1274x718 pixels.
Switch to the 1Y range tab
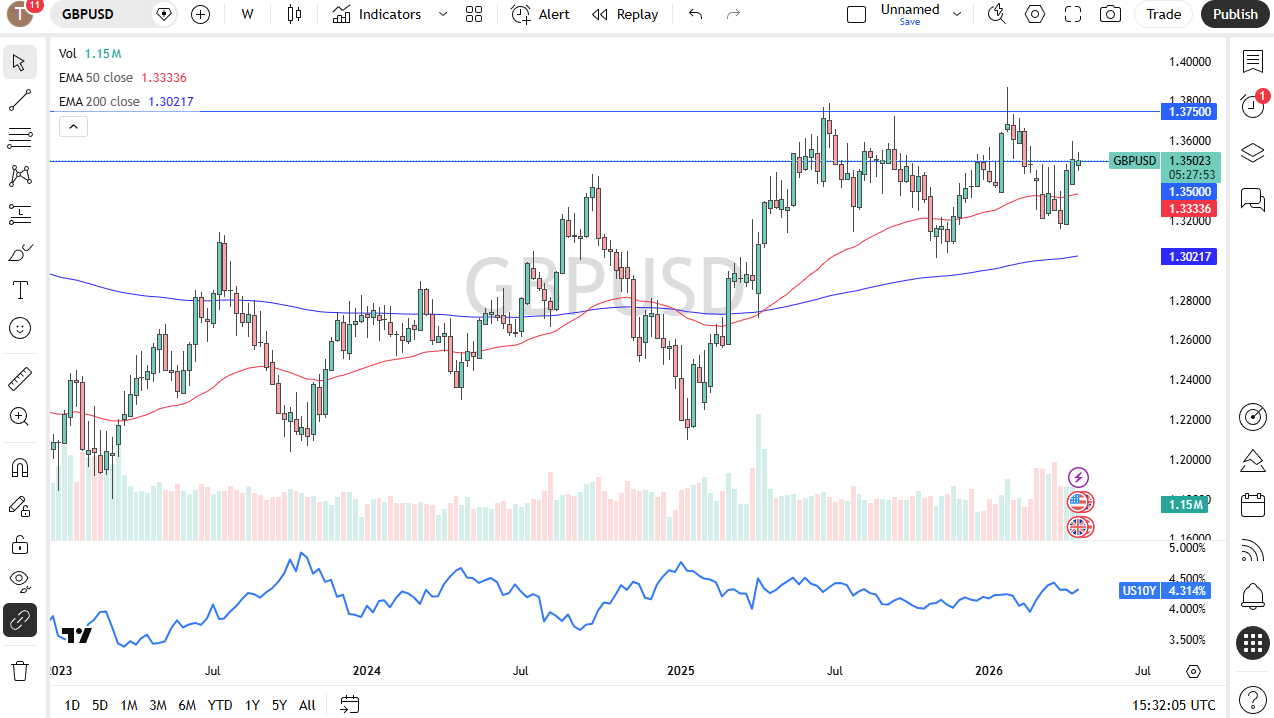point(252,705)
